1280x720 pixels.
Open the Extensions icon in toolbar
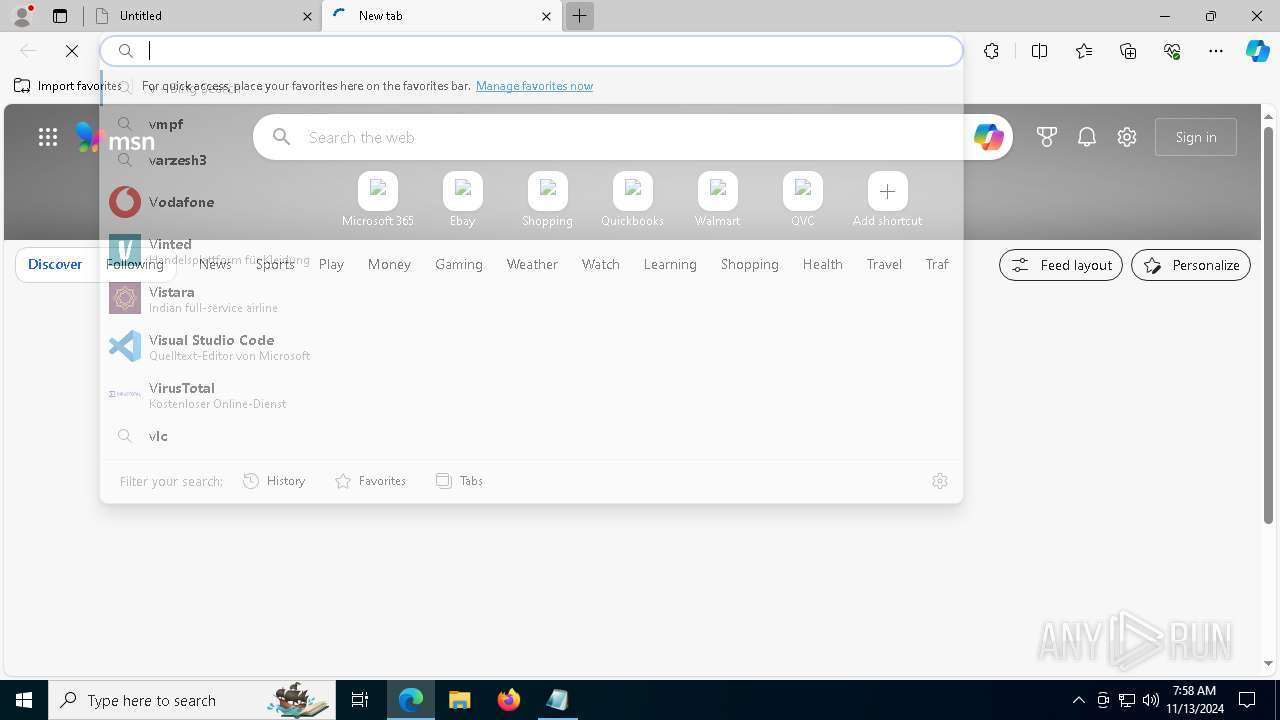(x=991, y=51)
